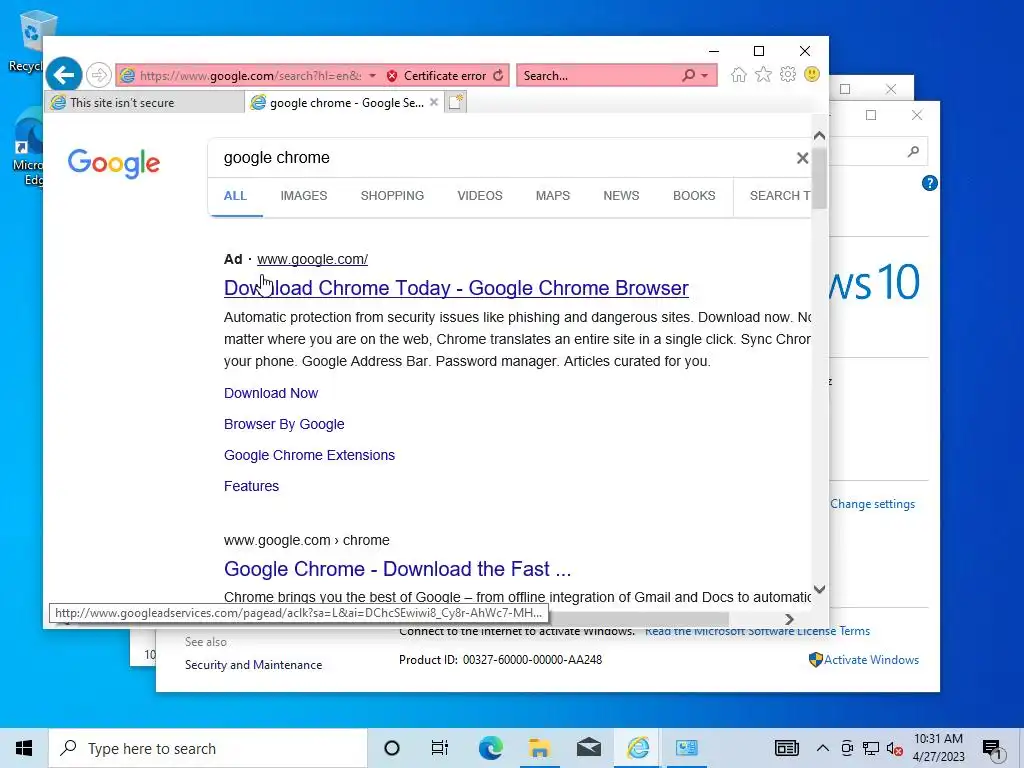Open the VIDEOS results tab
This screenshot has height=768, width=1024.
pyautogui.click(x=480, y=196)
